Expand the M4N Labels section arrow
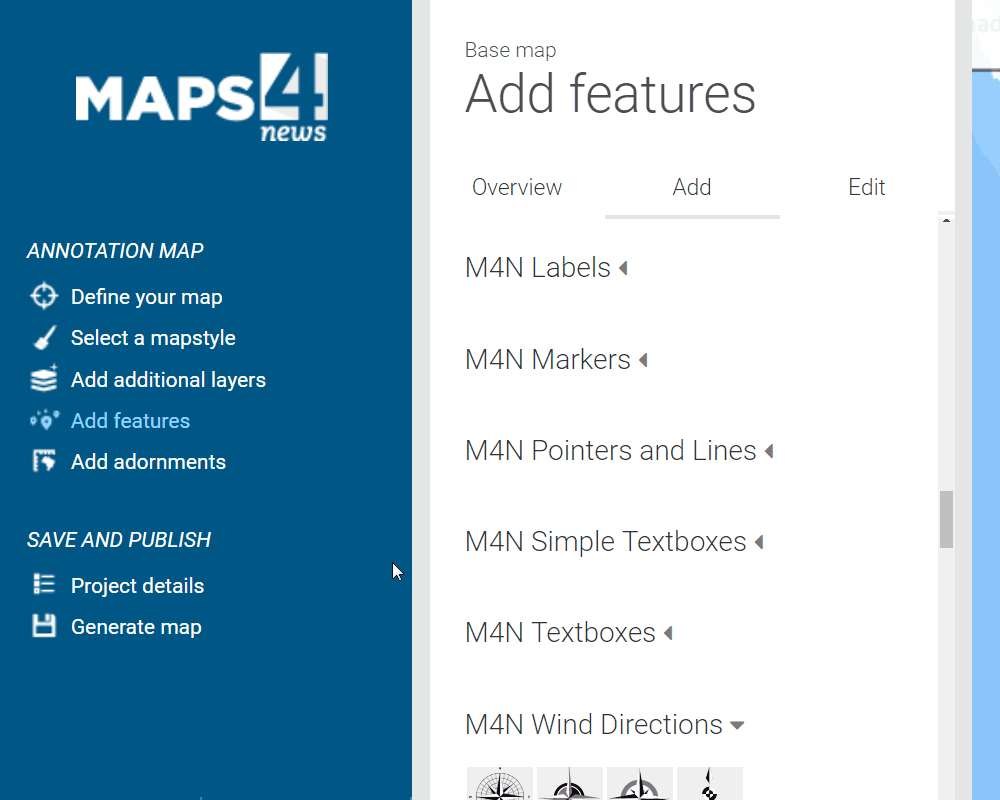Viewport: 1000px width, 800px height. [x=624, y=269]
